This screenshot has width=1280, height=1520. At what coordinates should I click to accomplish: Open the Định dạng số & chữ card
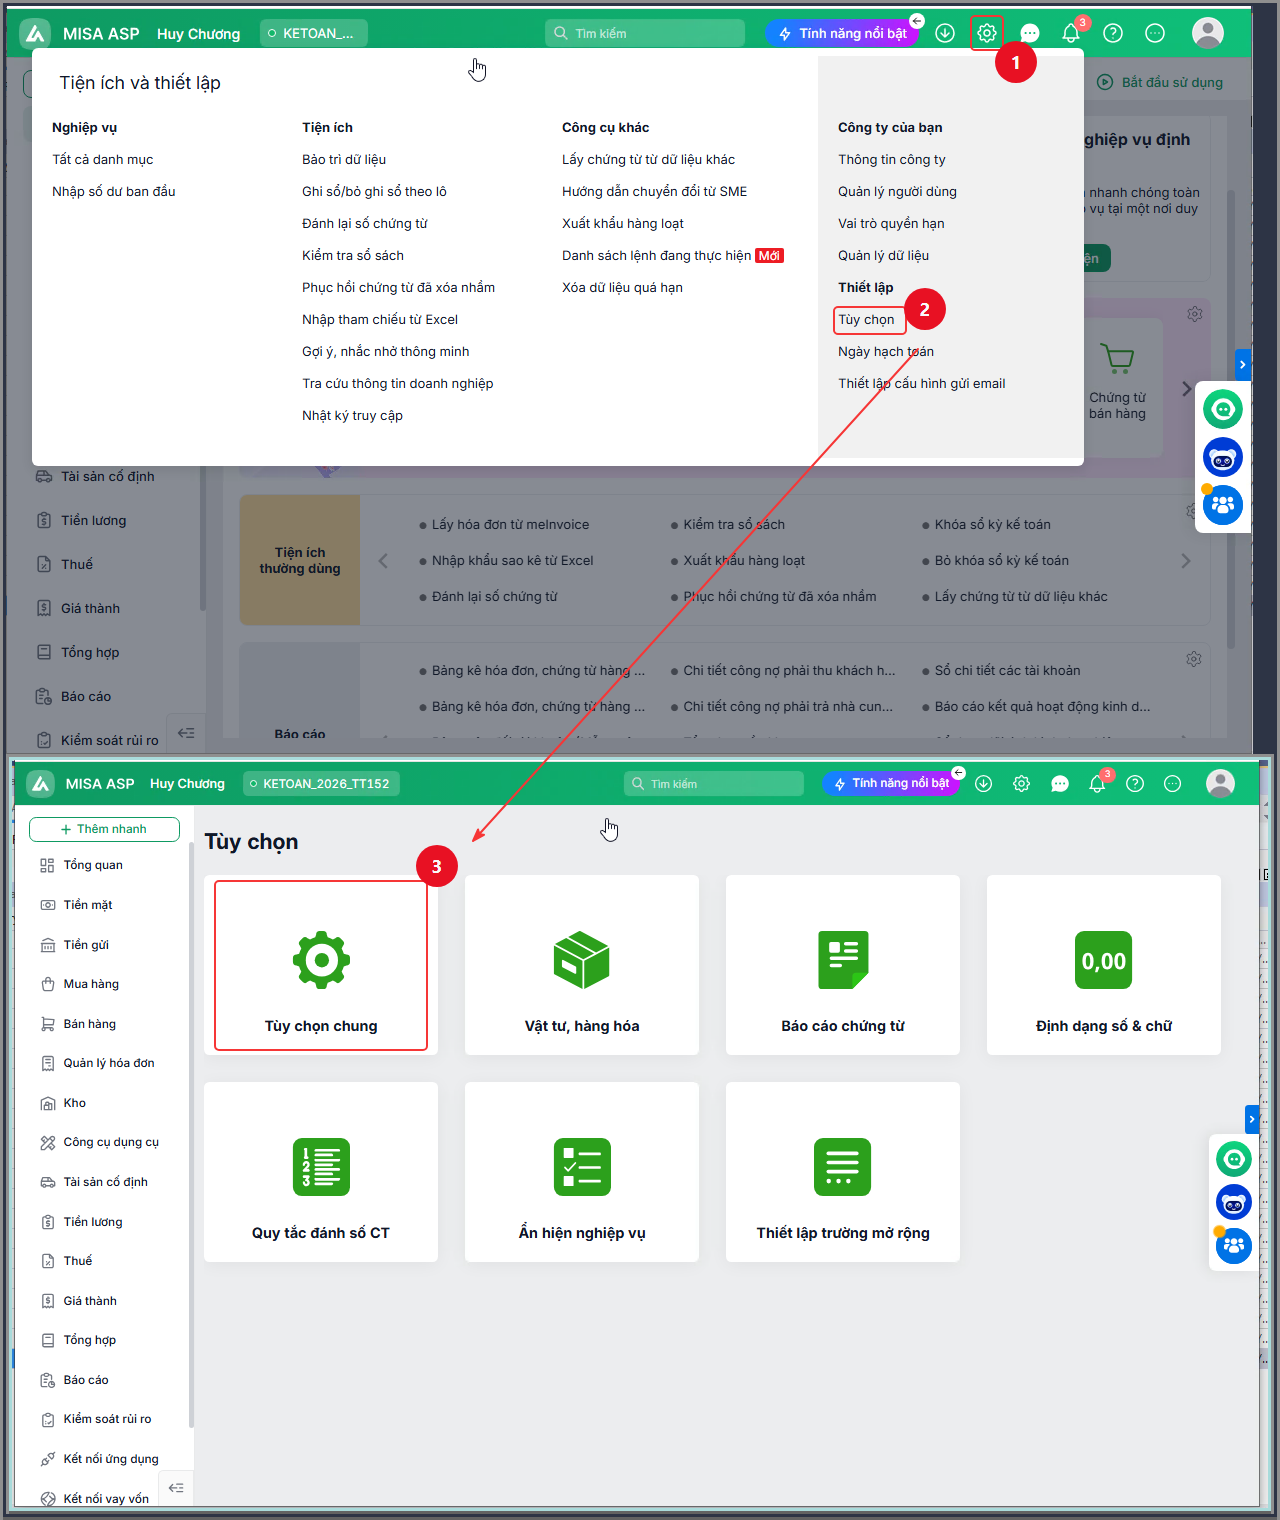[1104, 965]
